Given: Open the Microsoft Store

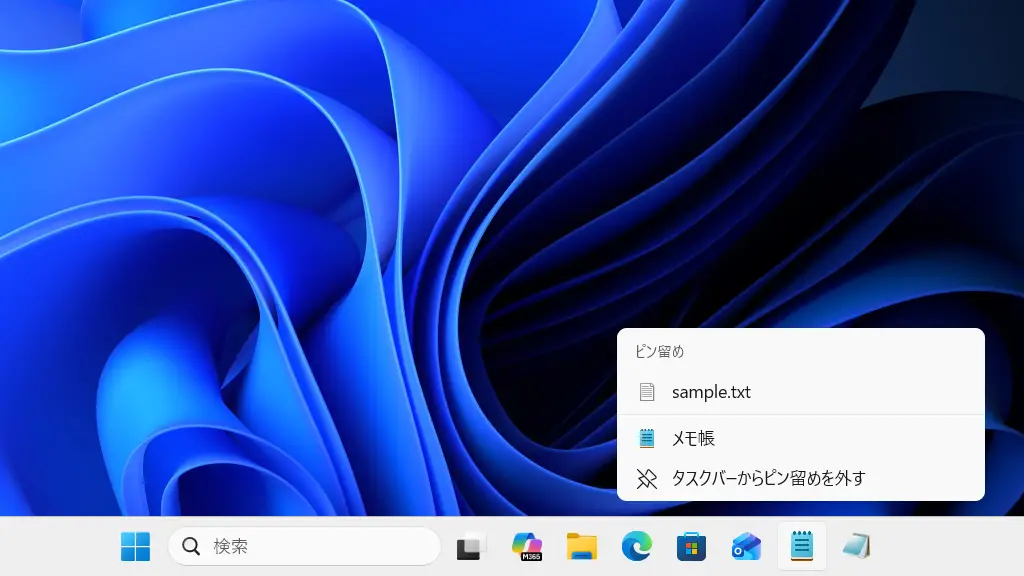Looking at the screenshot, I should [x=691, y=546].
